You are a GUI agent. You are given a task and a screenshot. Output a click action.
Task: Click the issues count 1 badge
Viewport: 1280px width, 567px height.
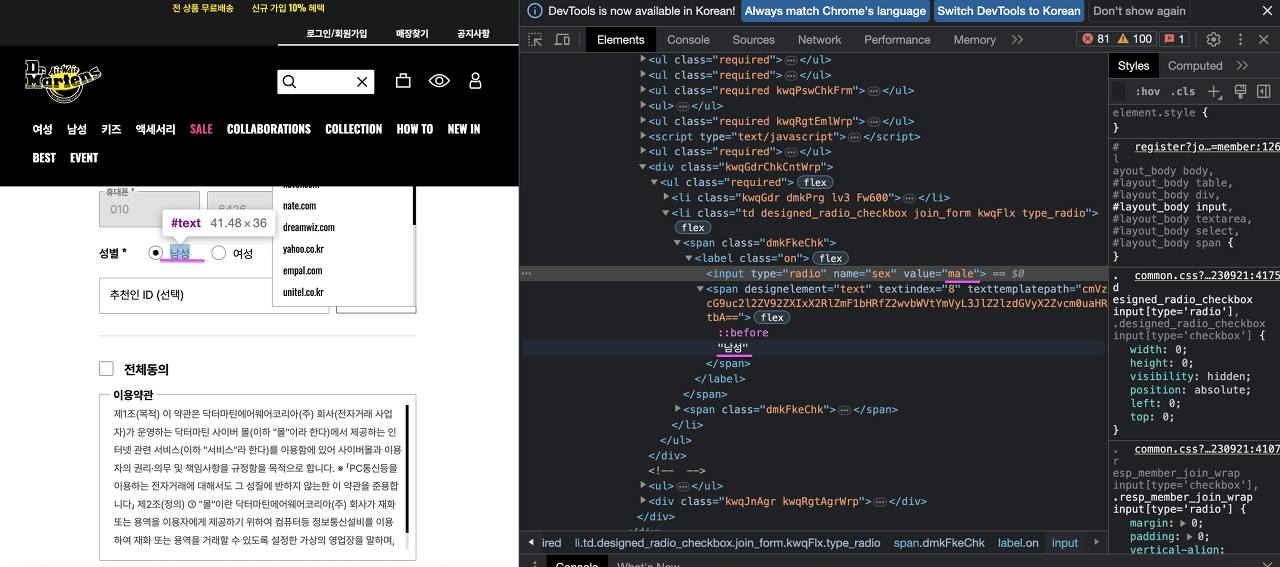1175,39
